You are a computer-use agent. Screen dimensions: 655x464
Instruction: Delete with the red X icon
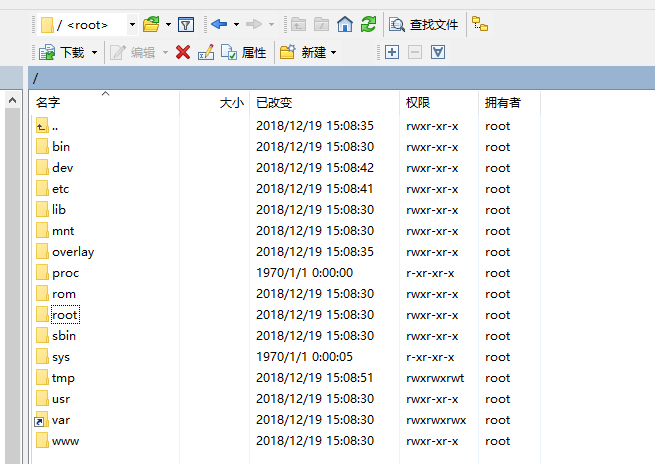(183, 53)
